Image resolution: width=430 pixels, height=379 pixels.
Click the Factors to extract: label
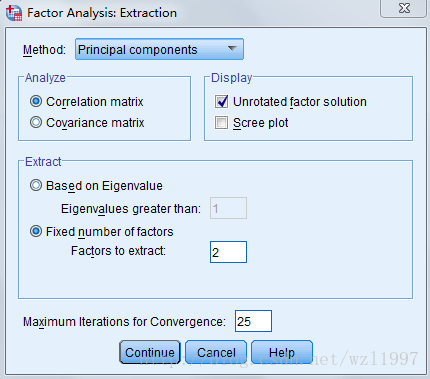point(118,251)
